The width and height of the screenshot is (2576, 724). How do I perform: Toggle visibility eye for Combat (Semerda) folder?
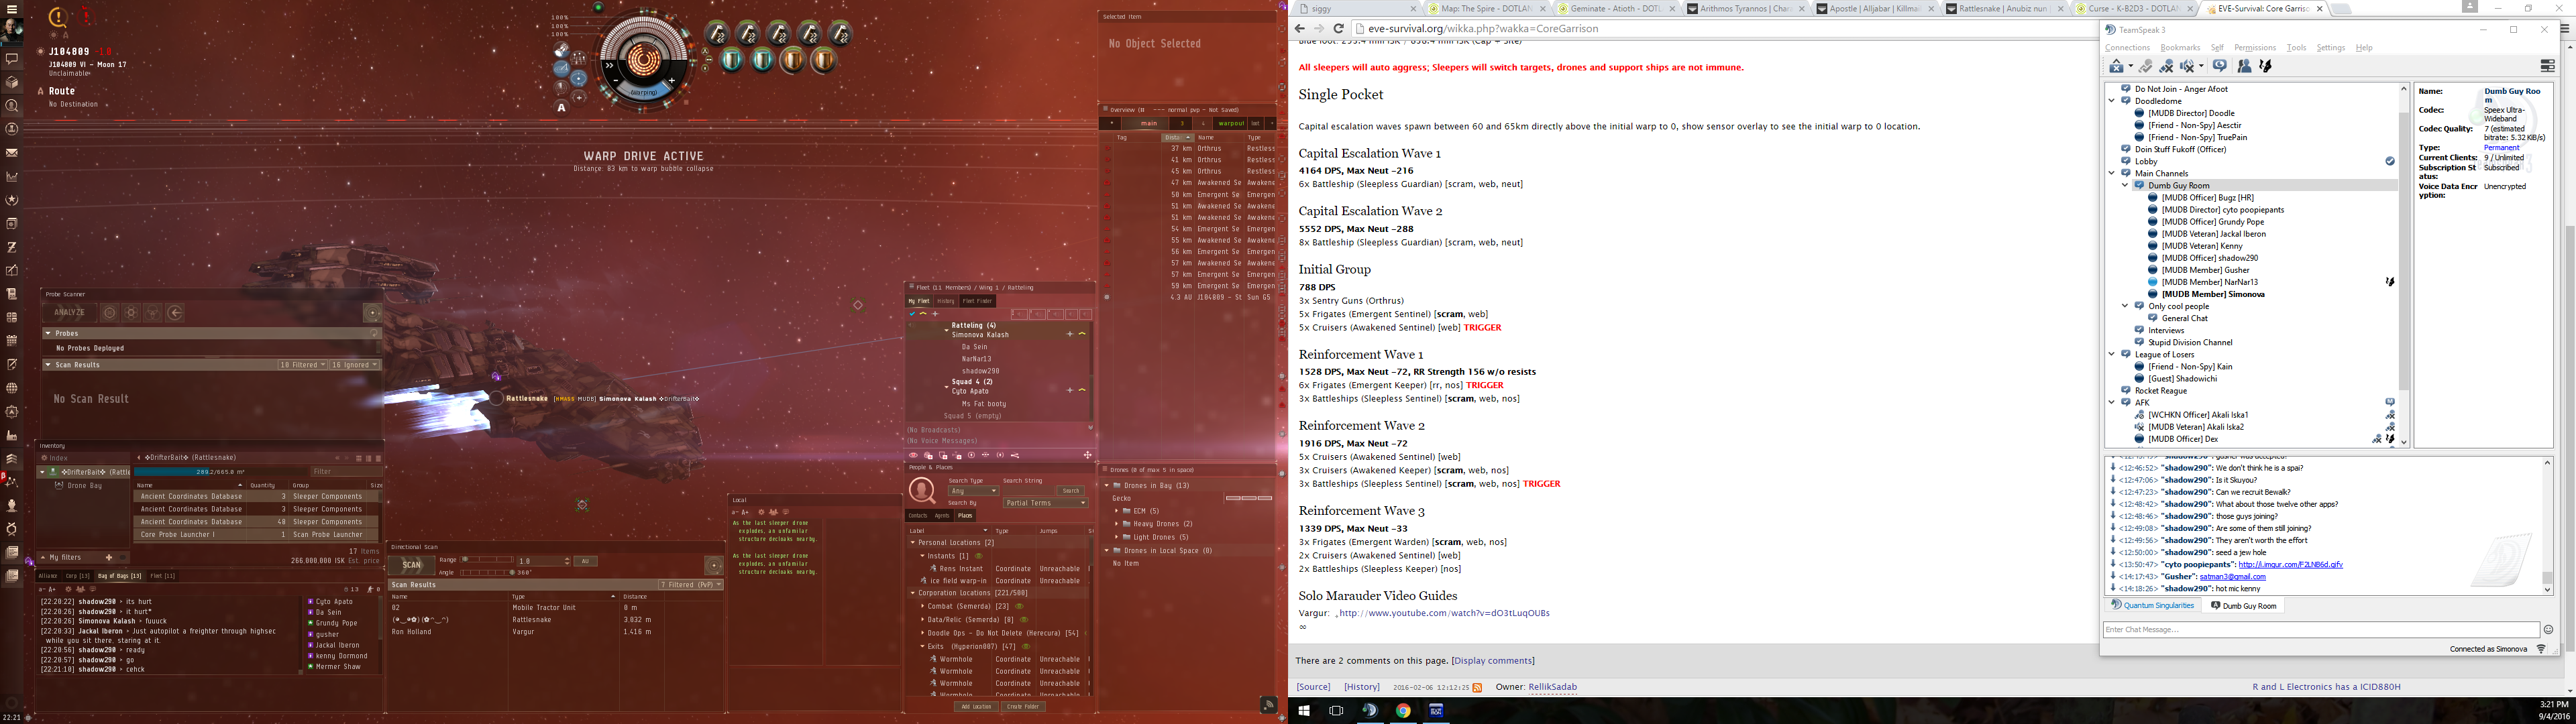1019,606
